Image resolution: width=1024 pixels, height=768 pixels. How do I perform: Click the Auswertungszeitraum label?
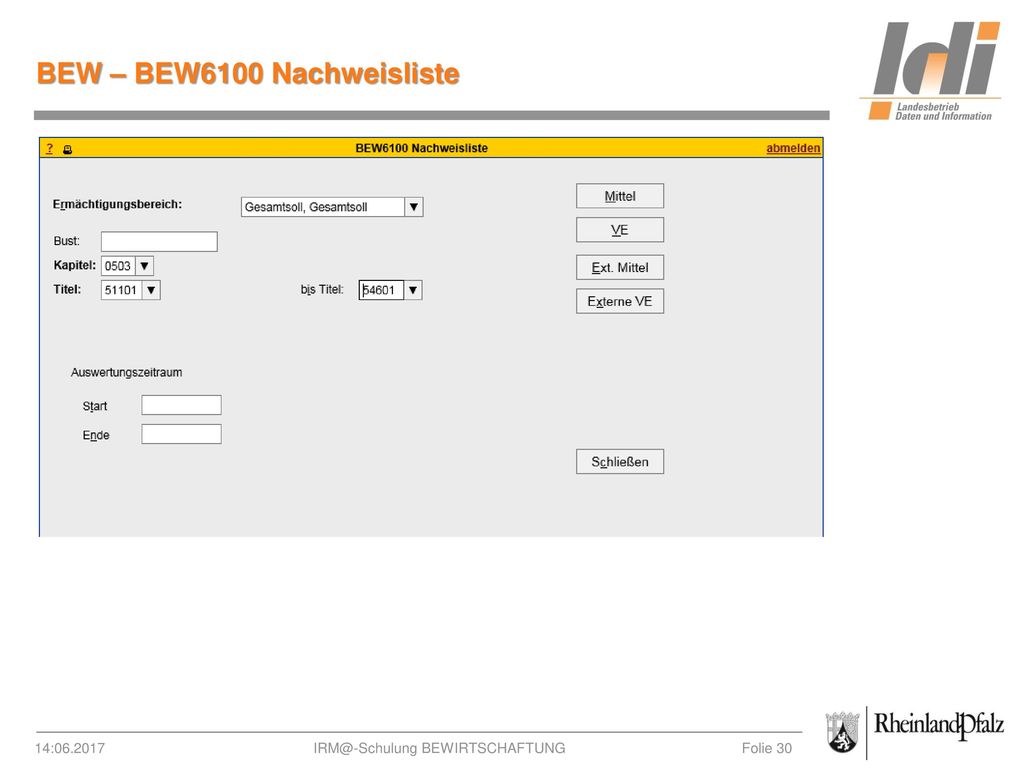point(127,372)
